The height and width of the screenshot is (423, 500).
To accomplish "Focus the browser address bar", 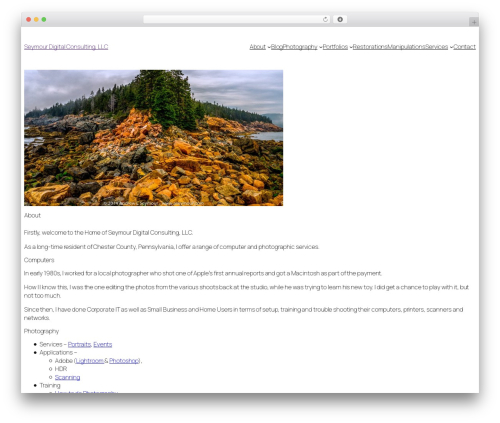I will pos(237,19).
